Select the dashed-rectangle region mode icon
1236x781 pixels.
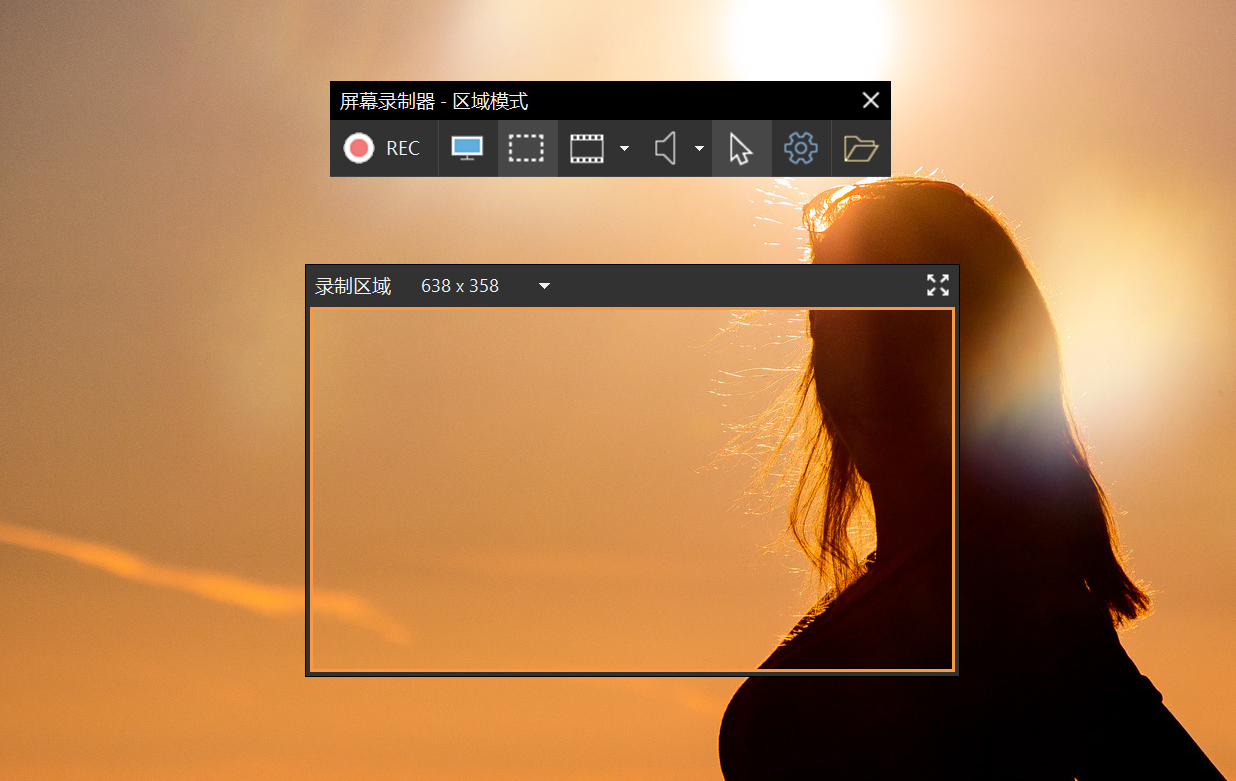click(x=526, y=148)
